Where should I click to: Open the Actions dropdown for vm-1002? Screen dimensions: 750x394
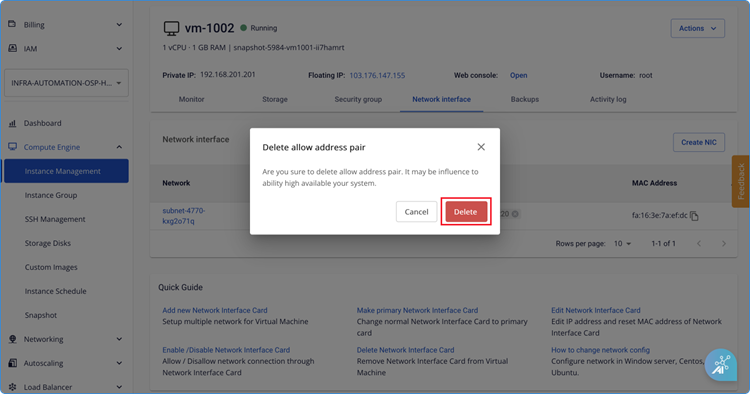click(697, 28)
